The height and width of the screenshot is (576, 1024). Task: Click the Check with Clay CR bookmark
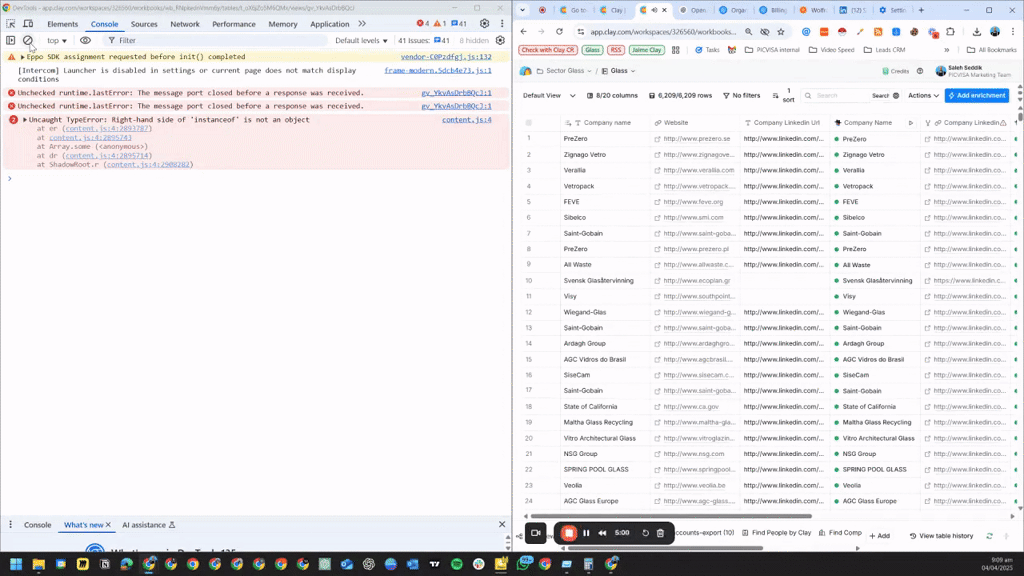547,50
